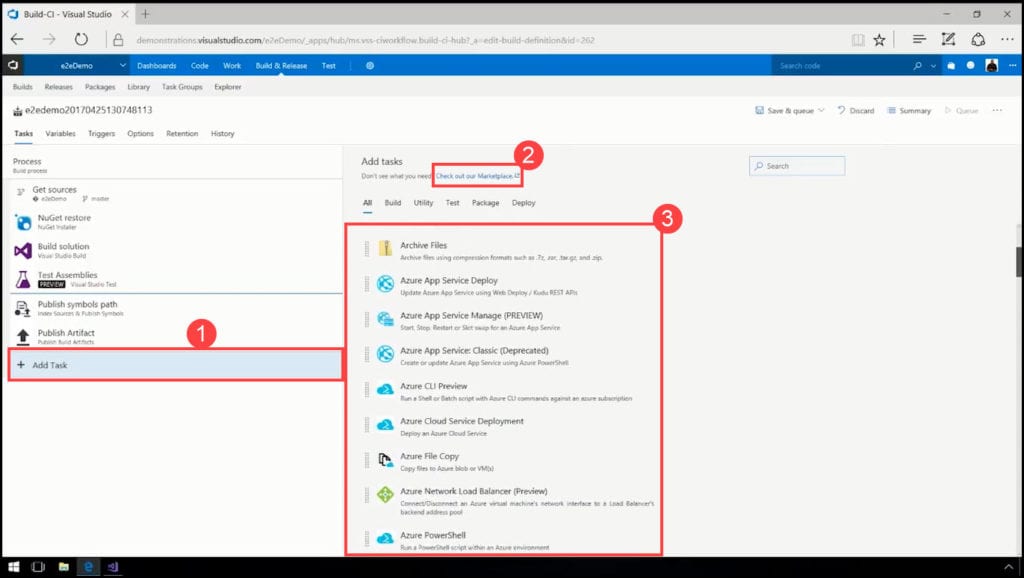Open the Build & Release hub

[281, 66]
